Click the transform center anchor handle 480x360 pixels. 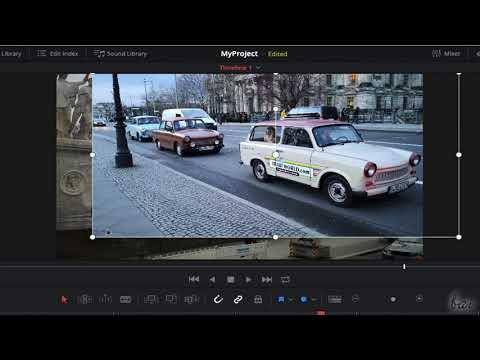pos(275,155)
